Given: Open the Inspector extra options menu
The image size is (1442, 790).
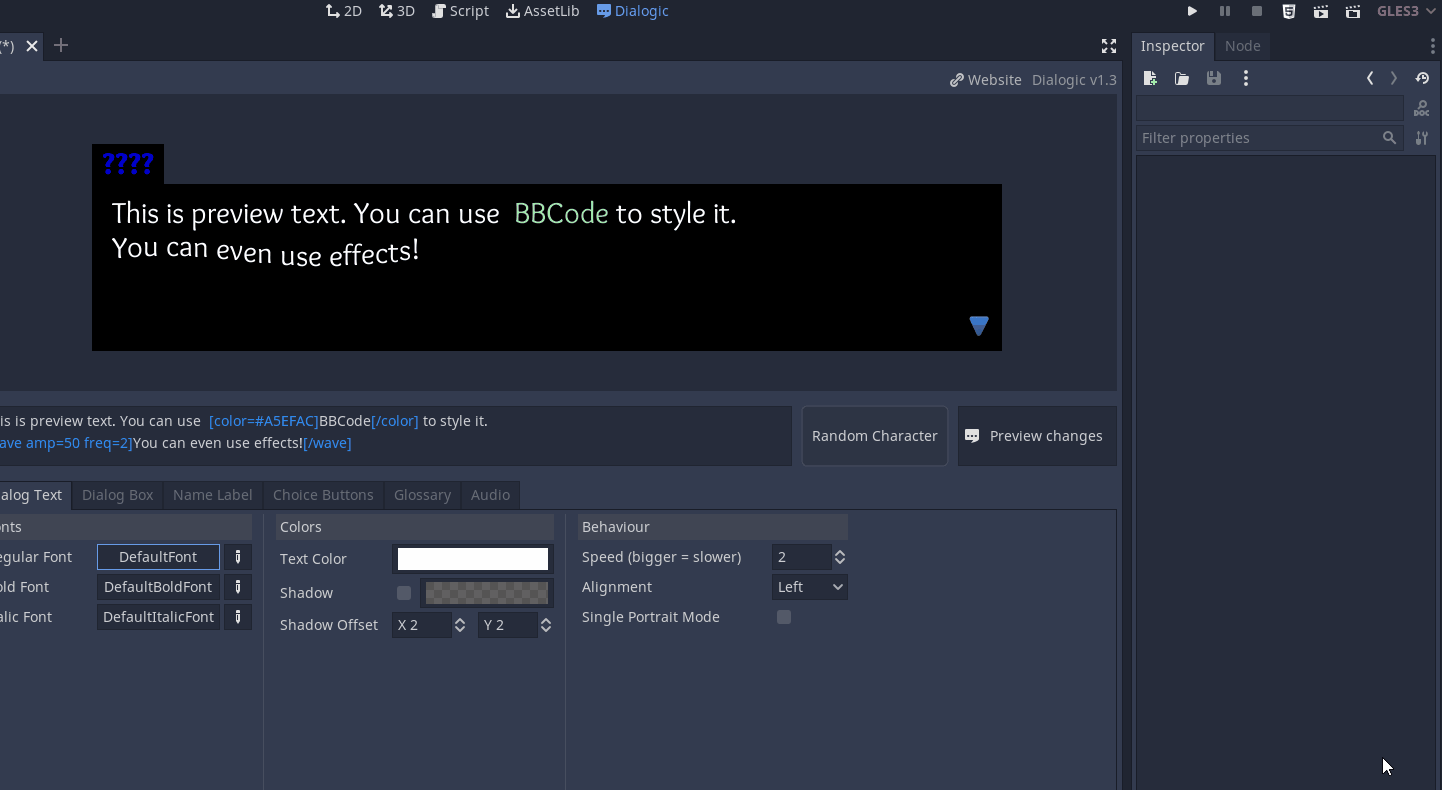Looking at the screenshot, I should coord(1246,78).
